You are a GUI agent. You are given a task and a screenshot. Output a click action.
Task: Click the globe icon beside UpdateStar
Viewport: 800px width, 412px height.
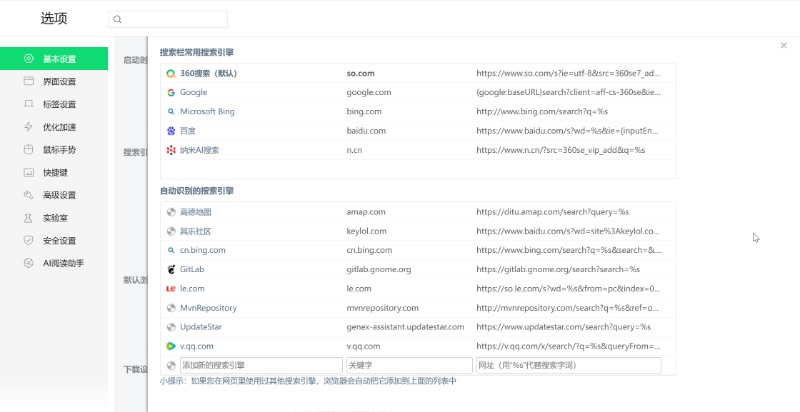pyautogui.click(x=171, y=327)
